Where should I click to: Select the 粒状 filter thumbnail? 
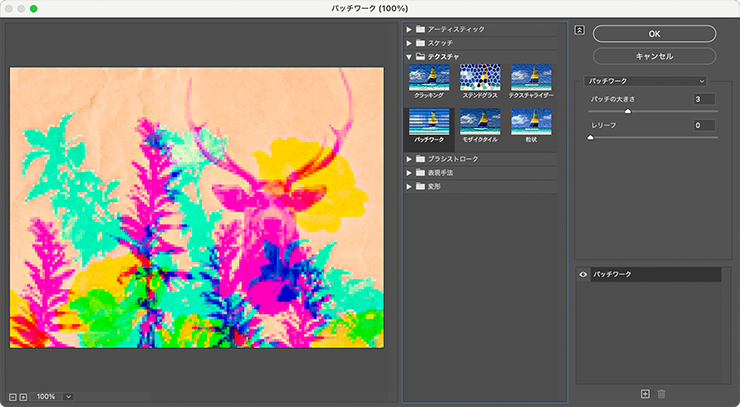tap(531, 125)
